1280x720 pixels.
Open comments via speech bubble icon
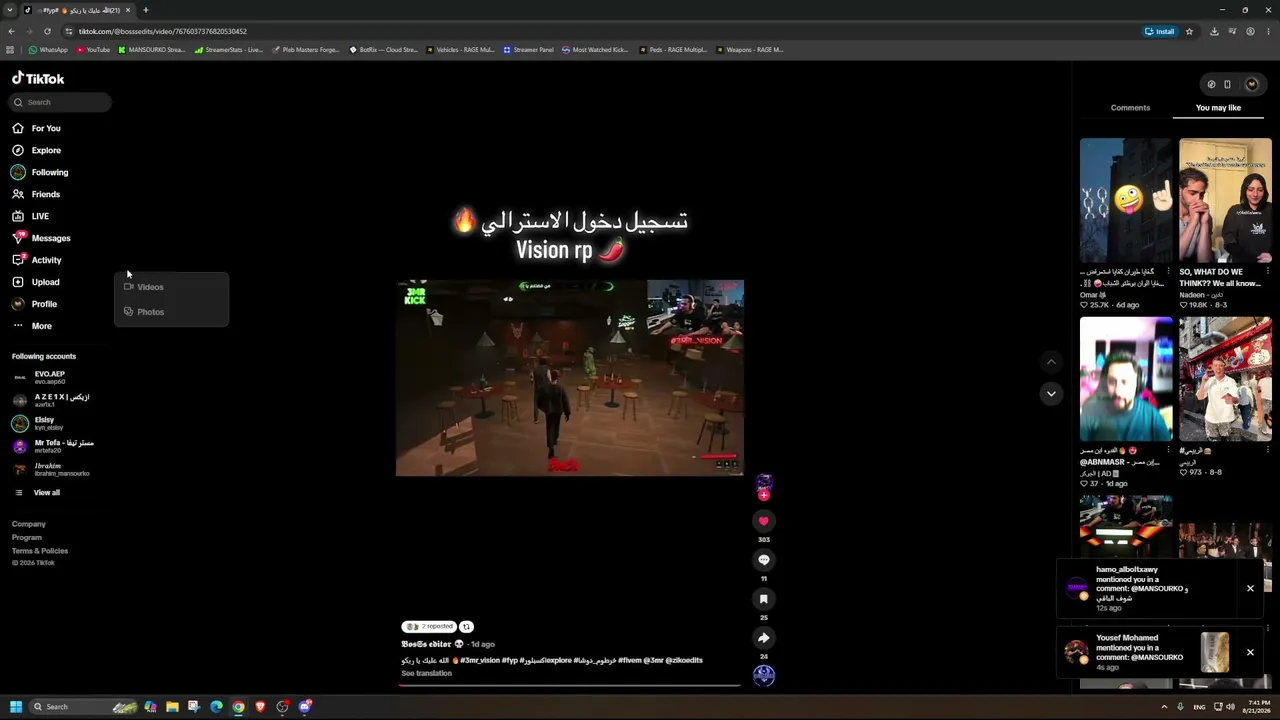tap(763, 560)
